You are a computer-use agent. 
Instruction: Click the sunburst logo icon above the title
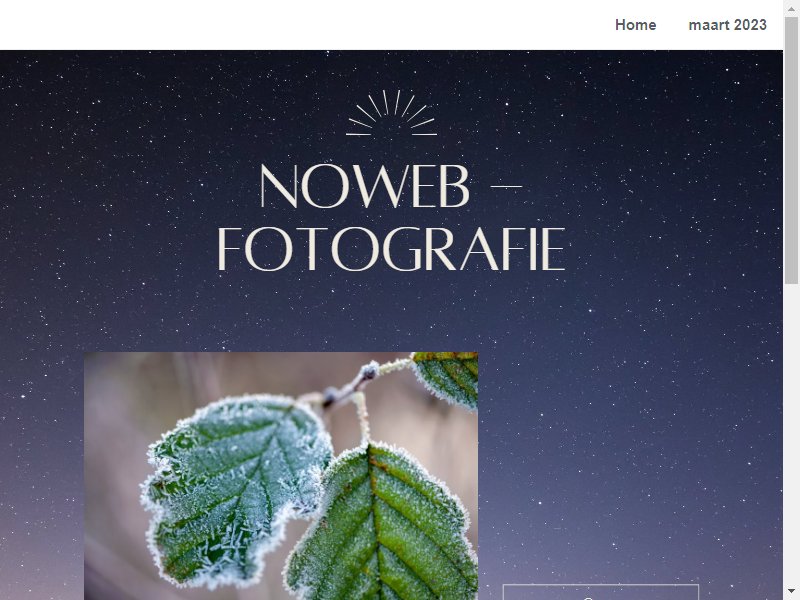coord(391,113)
